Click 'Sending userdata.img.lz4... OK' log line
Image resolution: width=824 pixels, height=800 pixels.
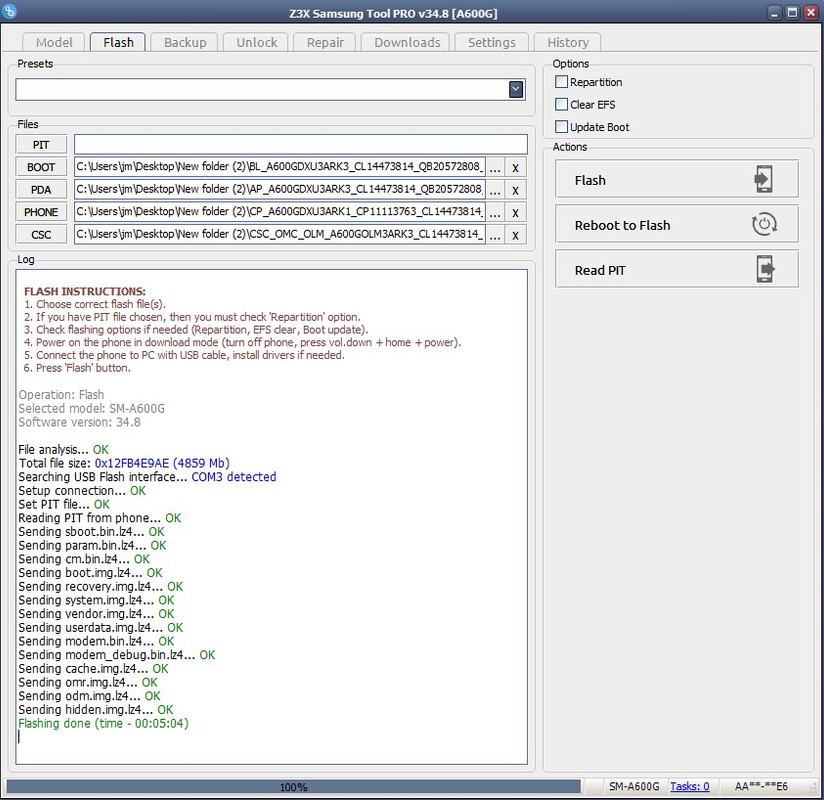101,627
